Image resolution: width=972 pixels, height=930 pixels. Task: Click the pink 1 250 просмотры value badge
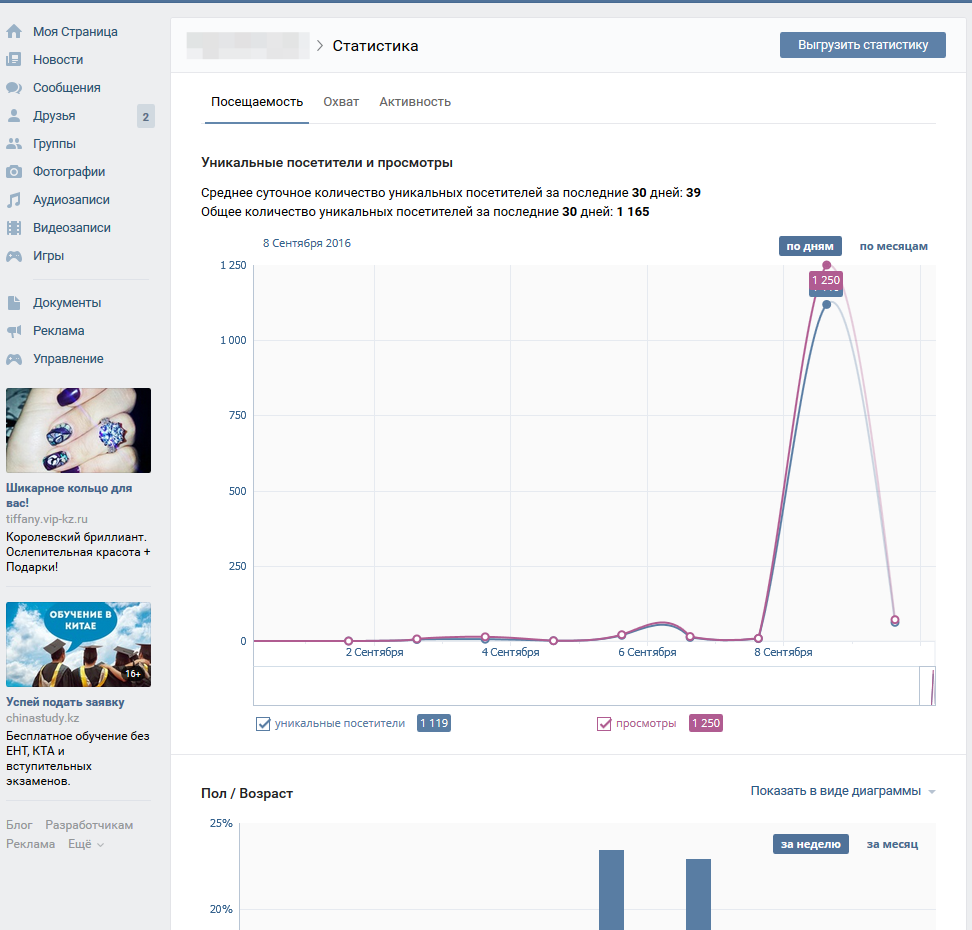pos(706,724)
